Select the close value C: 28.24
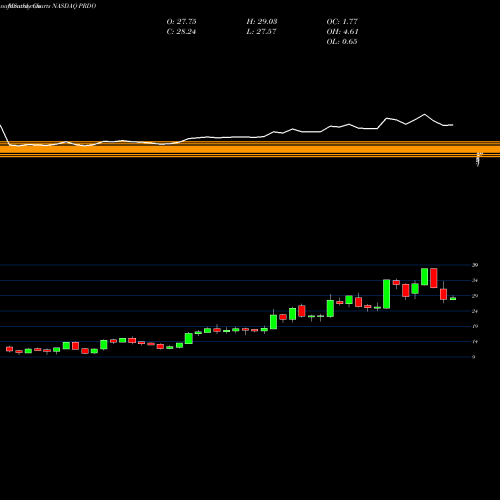This screenshot has width=500, height=500. click(x=181, y=32)
